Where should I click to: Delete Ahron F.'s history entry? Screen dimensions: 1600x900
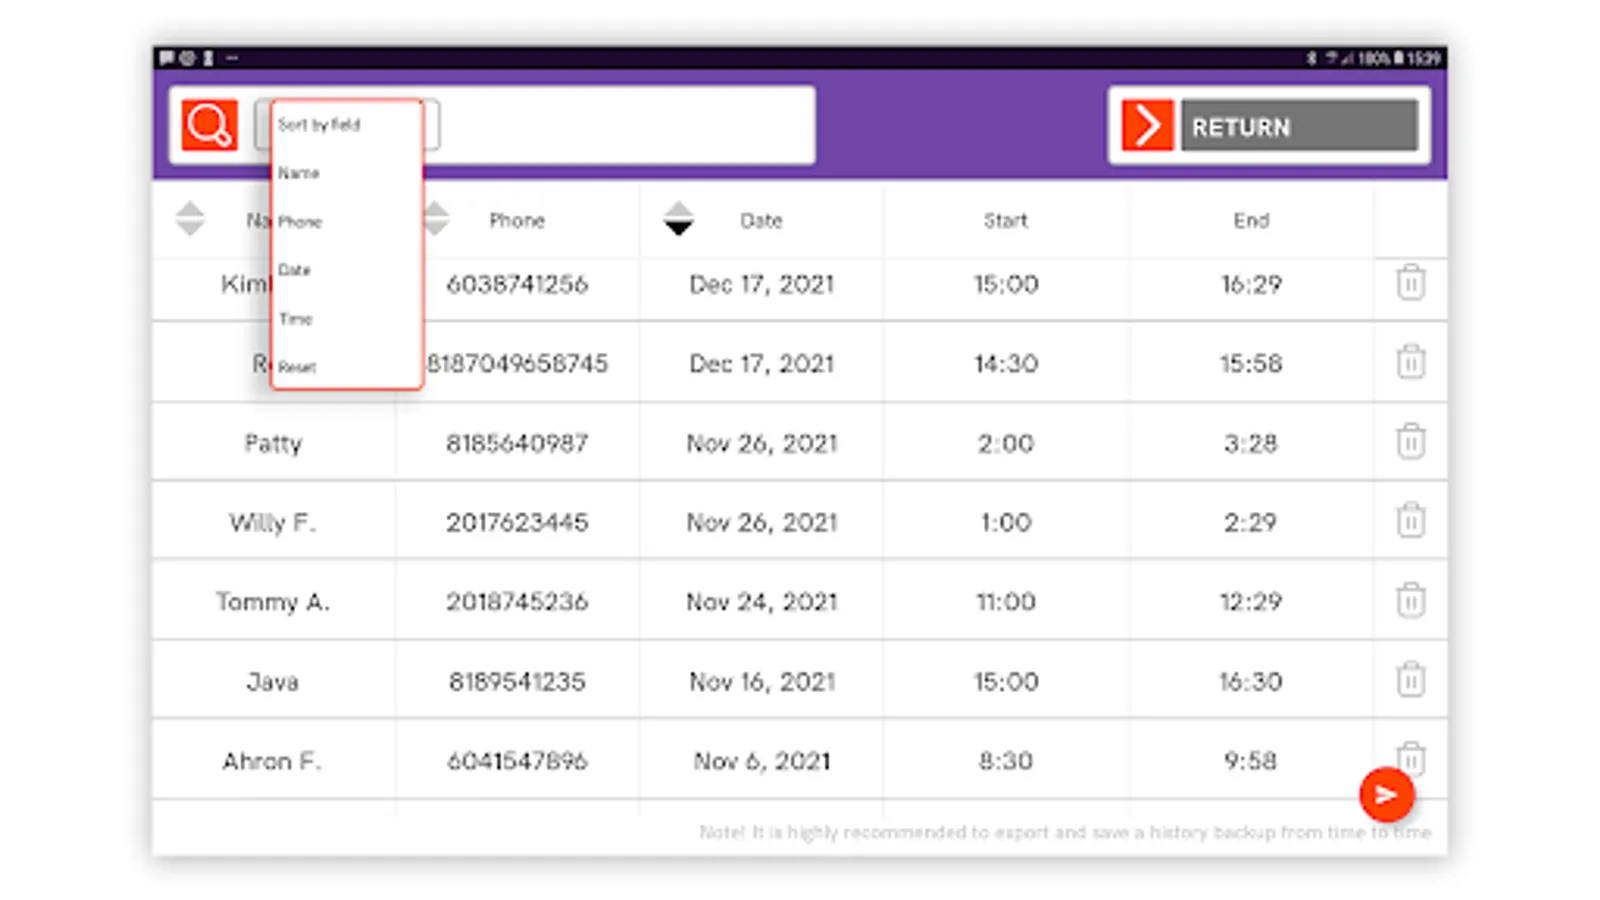(1411, 757)
